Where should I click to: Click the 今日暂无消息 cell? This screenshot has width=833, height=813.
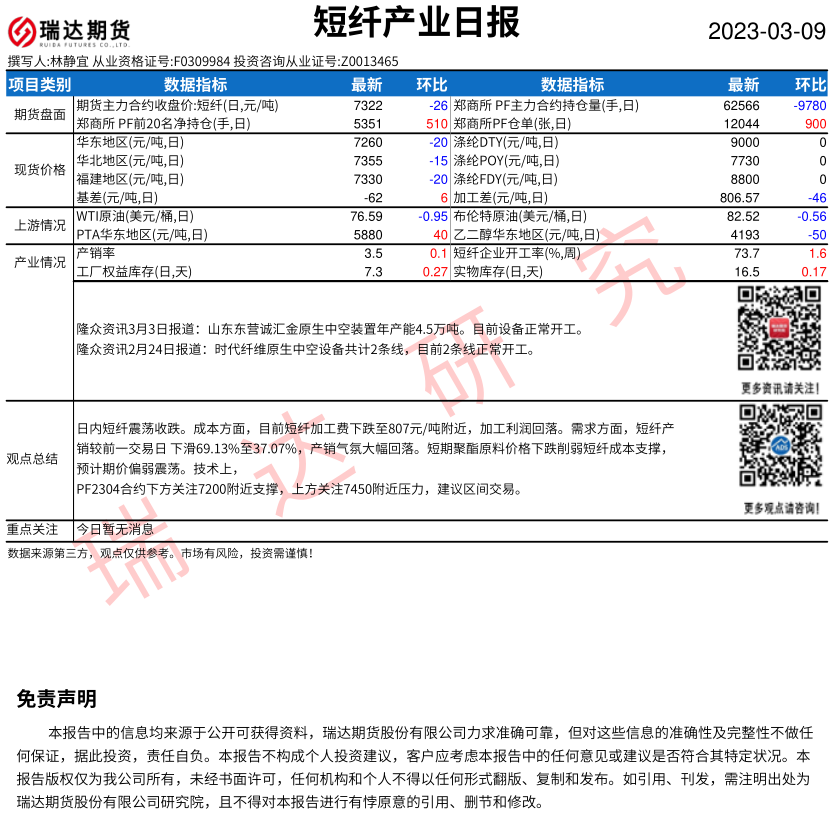coord(115,529)
